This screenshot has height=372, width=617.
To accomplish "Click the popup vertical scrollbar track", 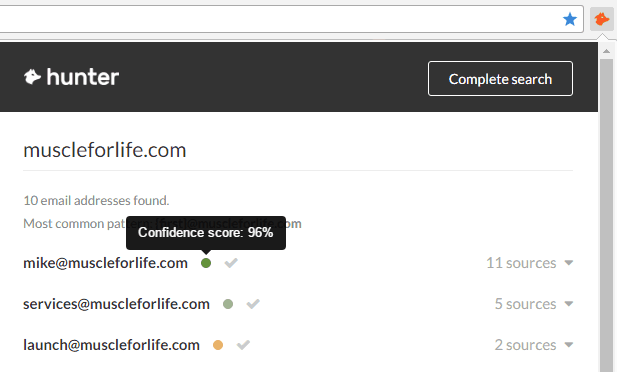I will click(x=606, y=215).
